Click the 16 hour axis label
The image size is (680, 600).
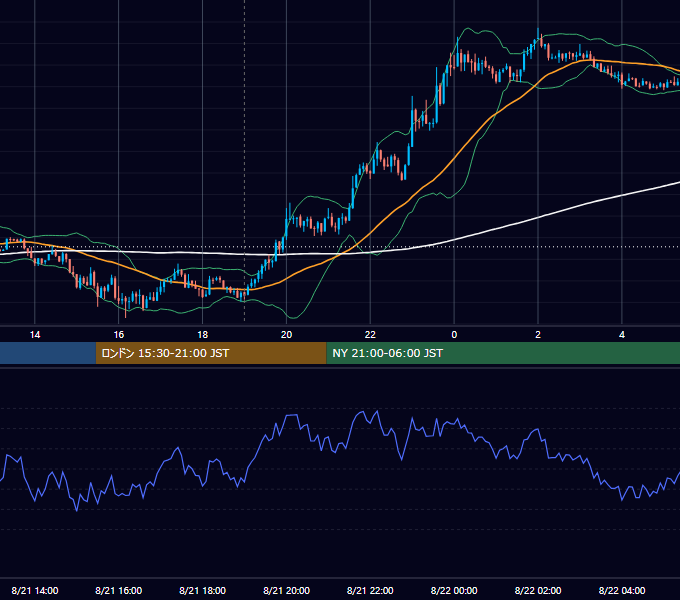pyautogui.click(x=118, y=335)
